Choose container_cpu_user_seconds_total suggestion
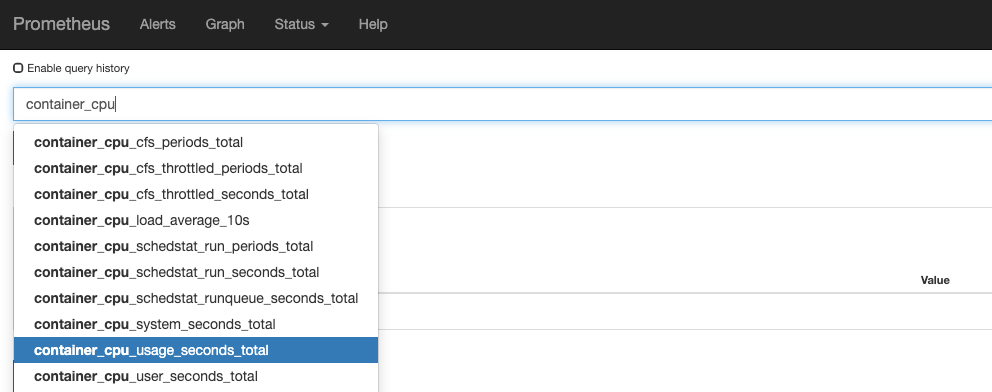Screen dimensions: 992x392 tap(196, 376)
